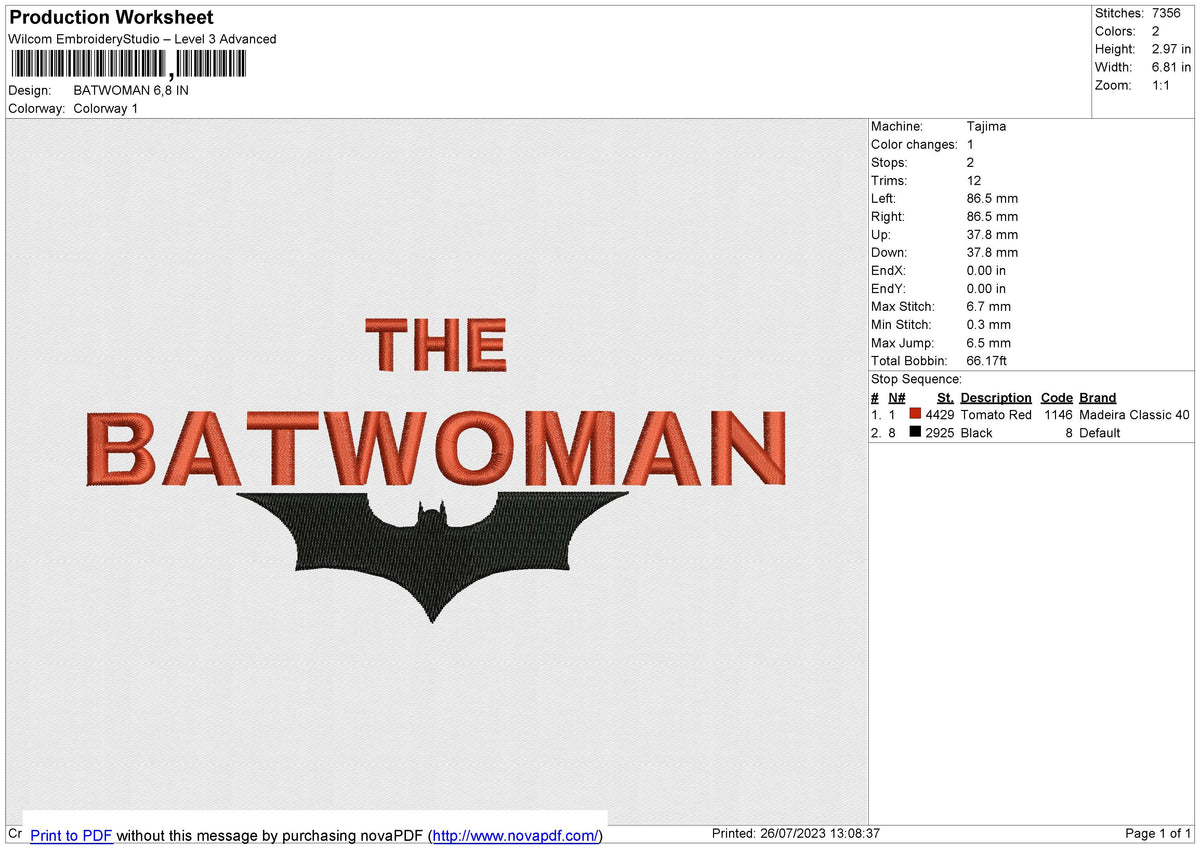Click the Production Worksheet title
Viewport: 1200px width, 848px height.
click(111, 17)
